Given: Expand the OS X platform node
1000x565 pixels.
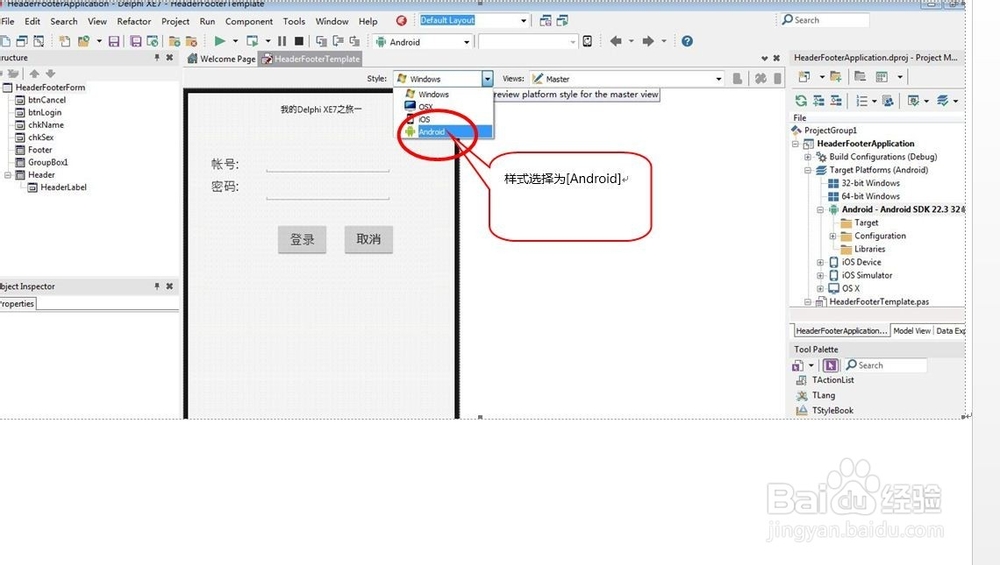Looking at the screenshot, I should [820, 288].
